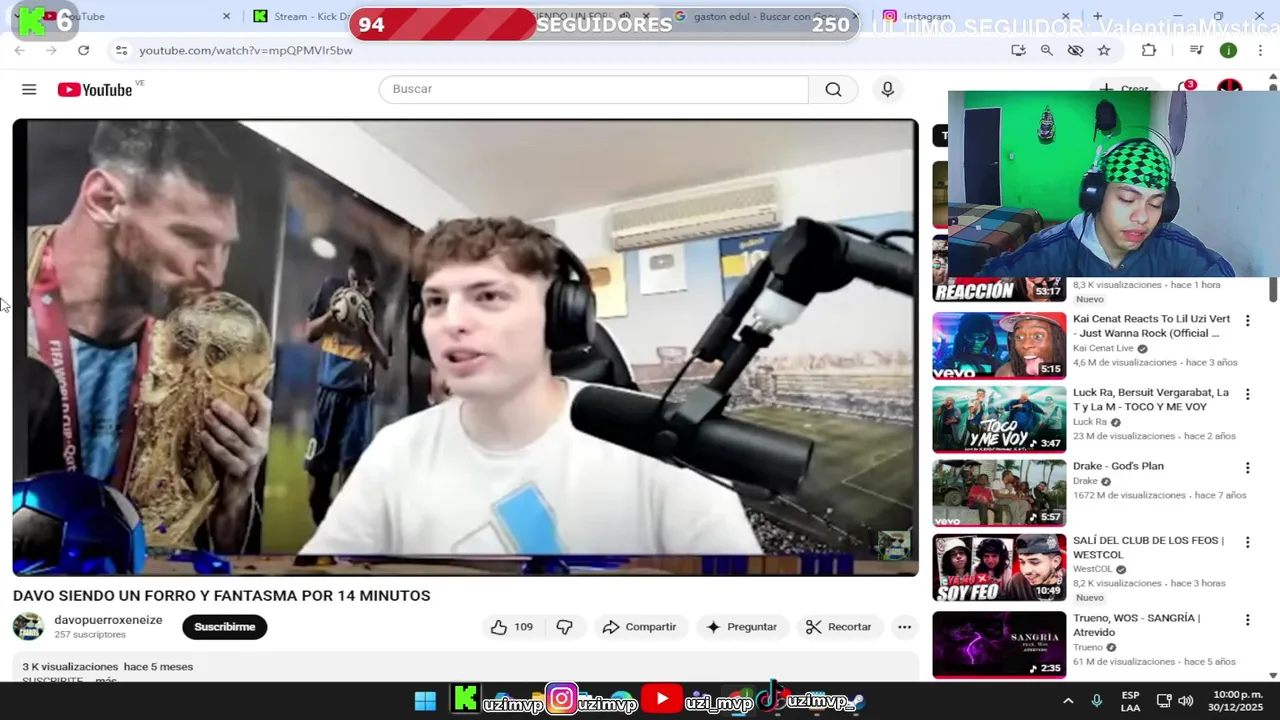Bookmark this page with the star icon

[x=1104, y=50]
